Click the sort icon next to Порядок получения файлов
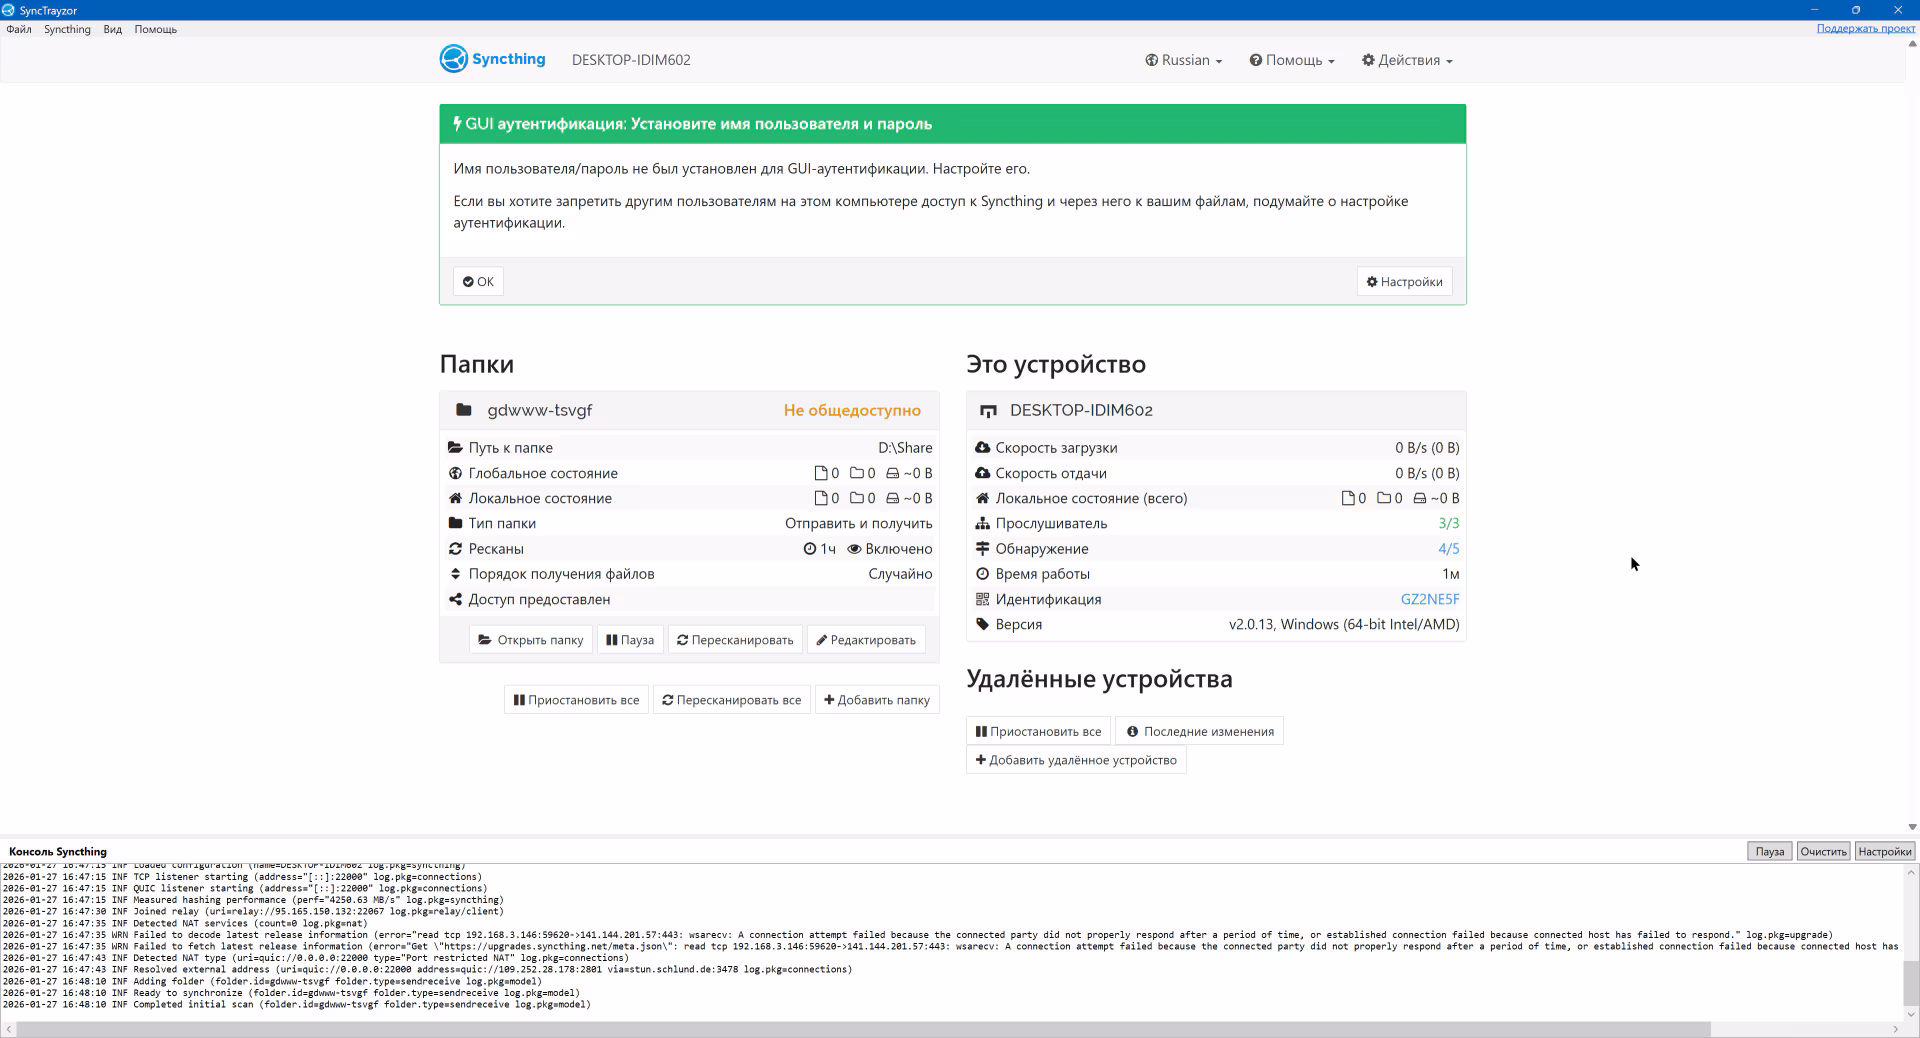The image size is (1920, 1038). 455,574
